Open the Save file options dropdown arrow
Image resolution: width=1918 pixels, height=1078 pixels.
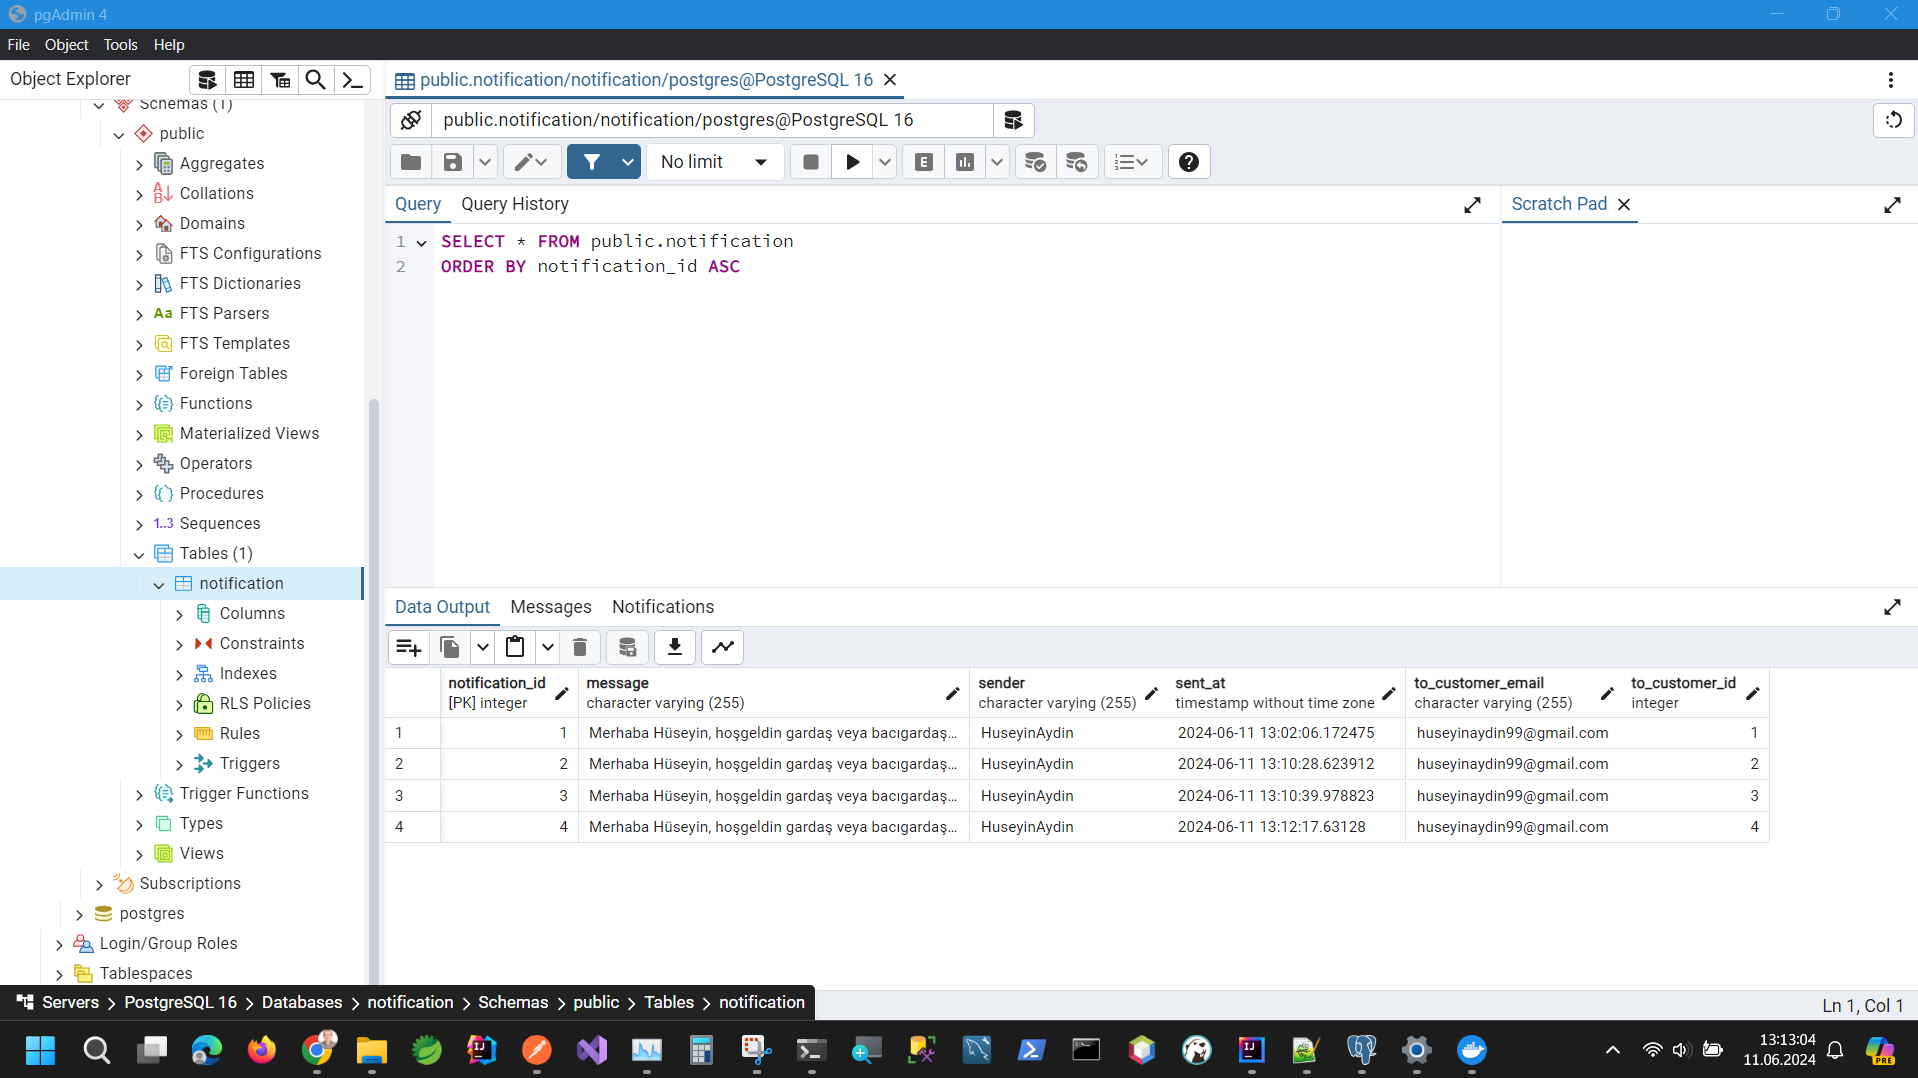(x=485, y=162)
